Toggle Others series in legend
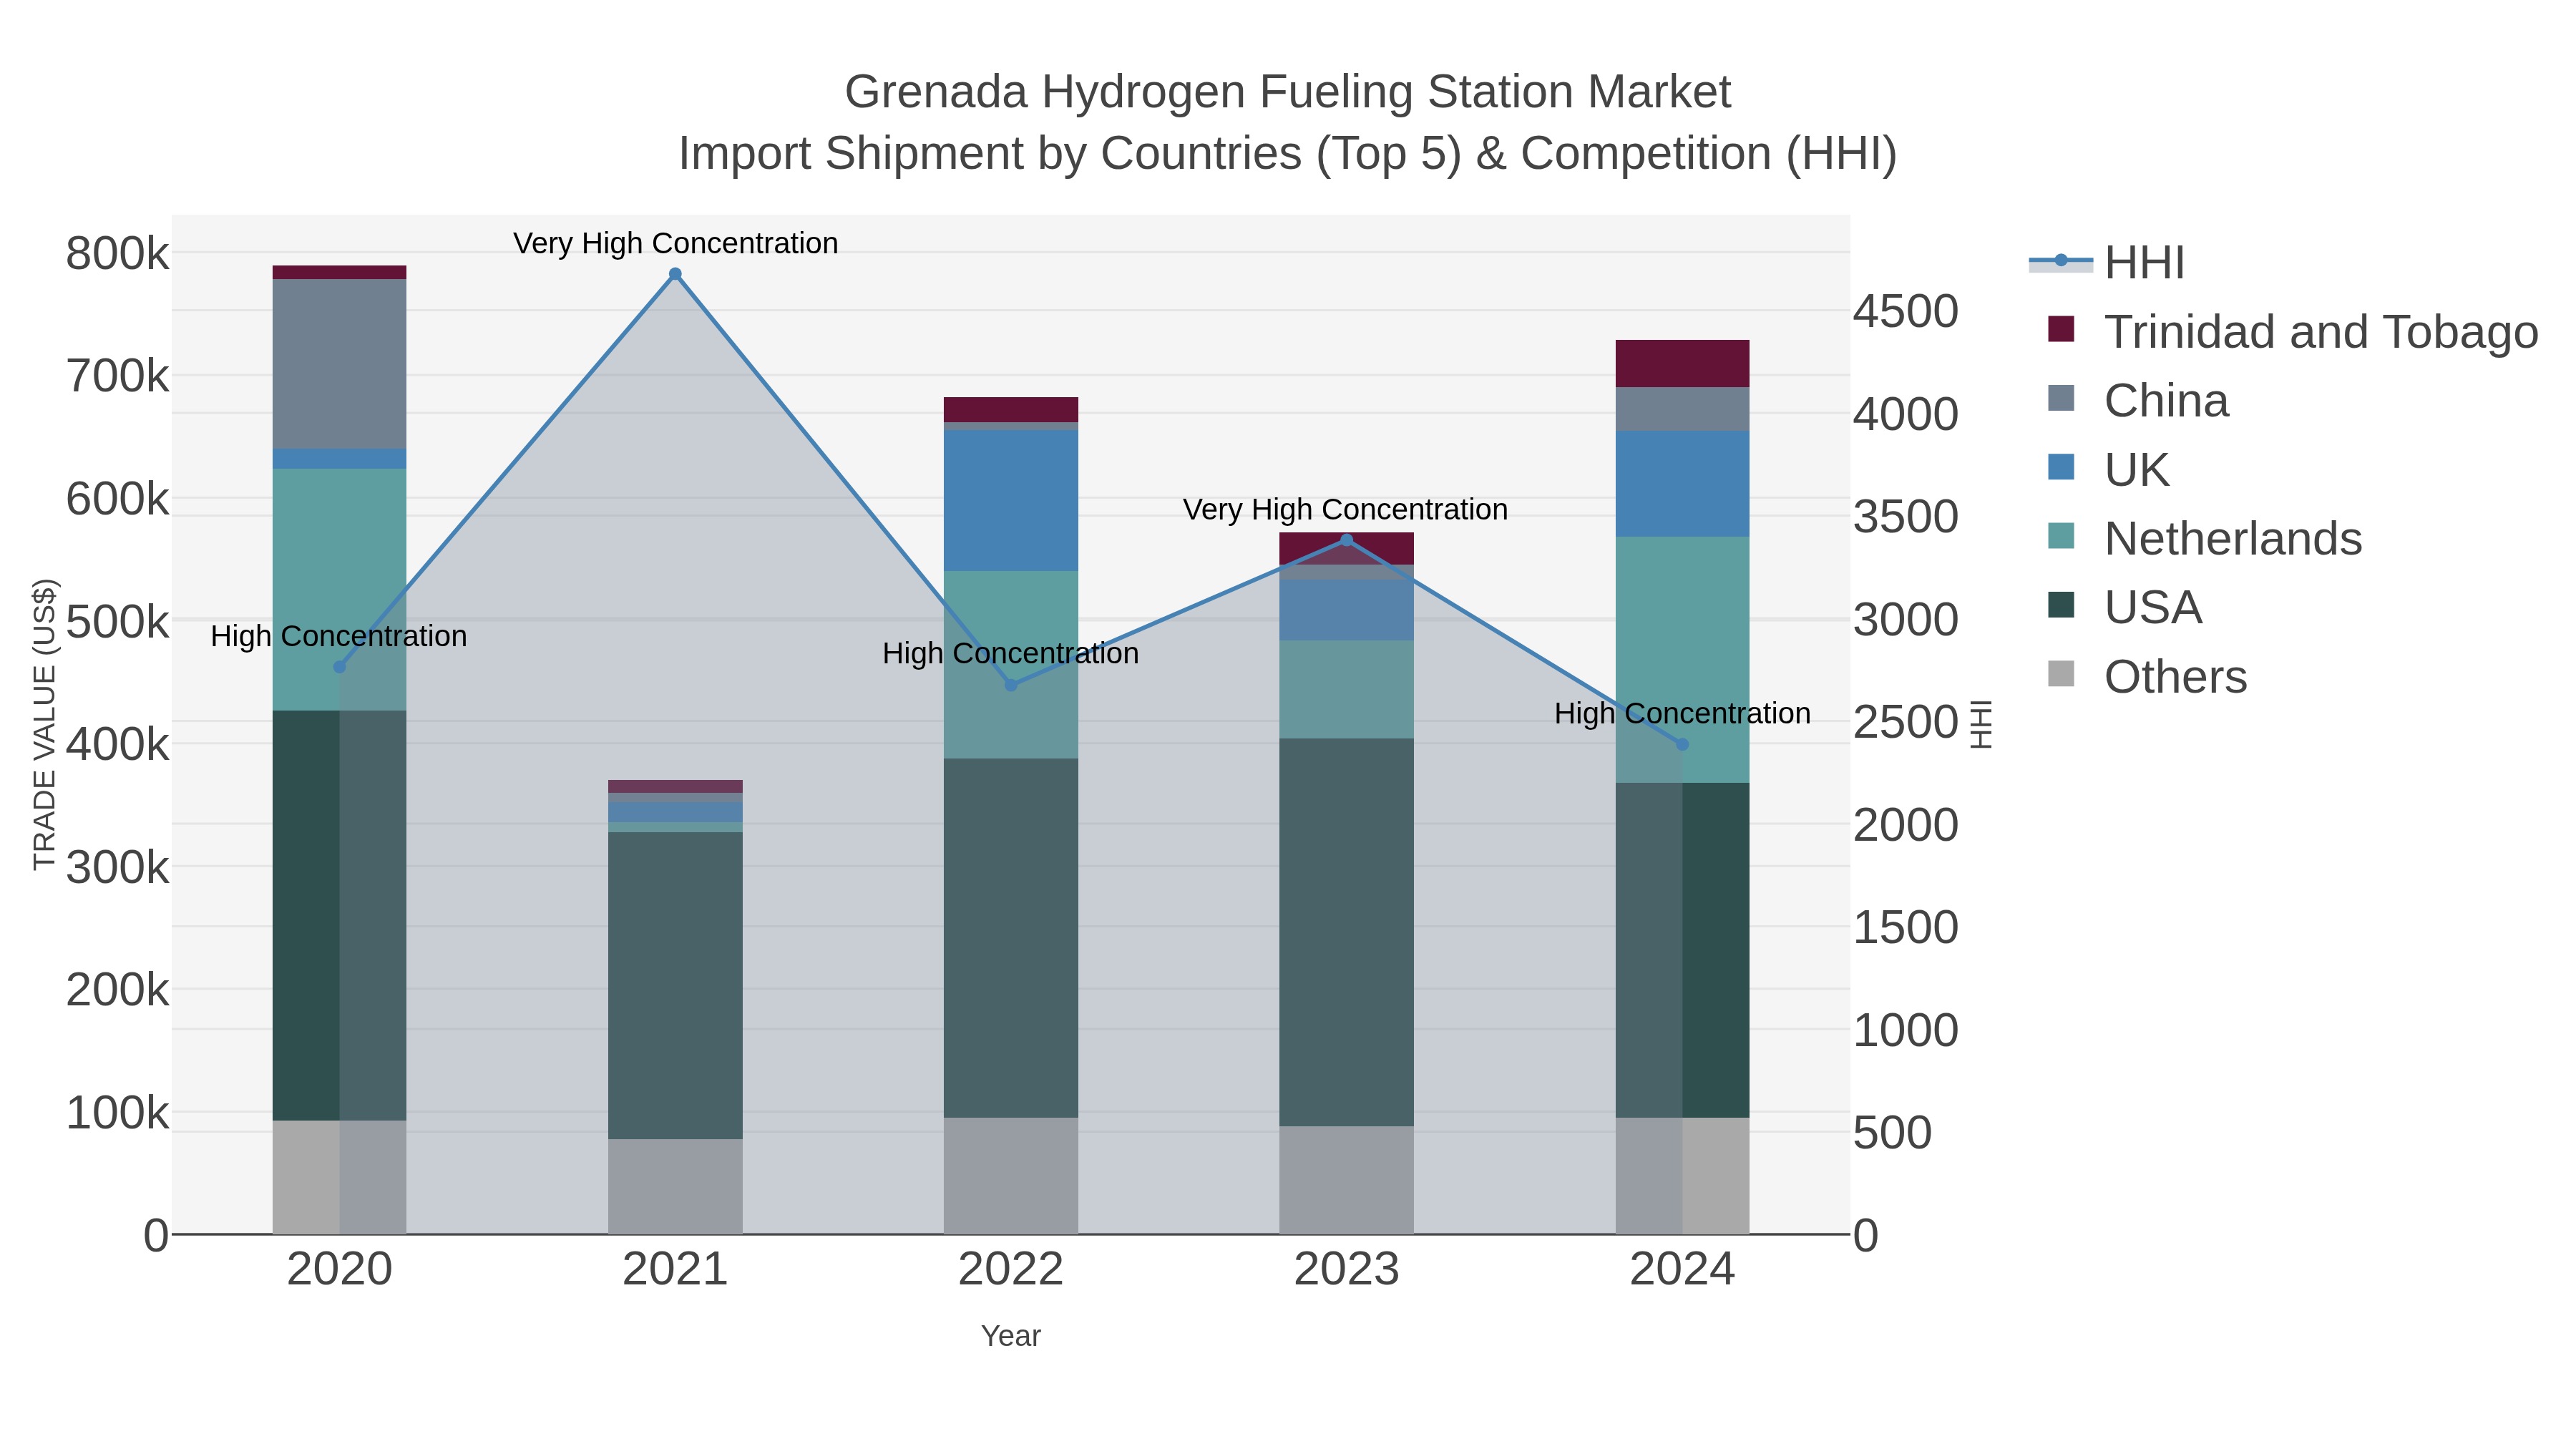This screenshot has width=2576, height=1449. tap(2147, 676)
